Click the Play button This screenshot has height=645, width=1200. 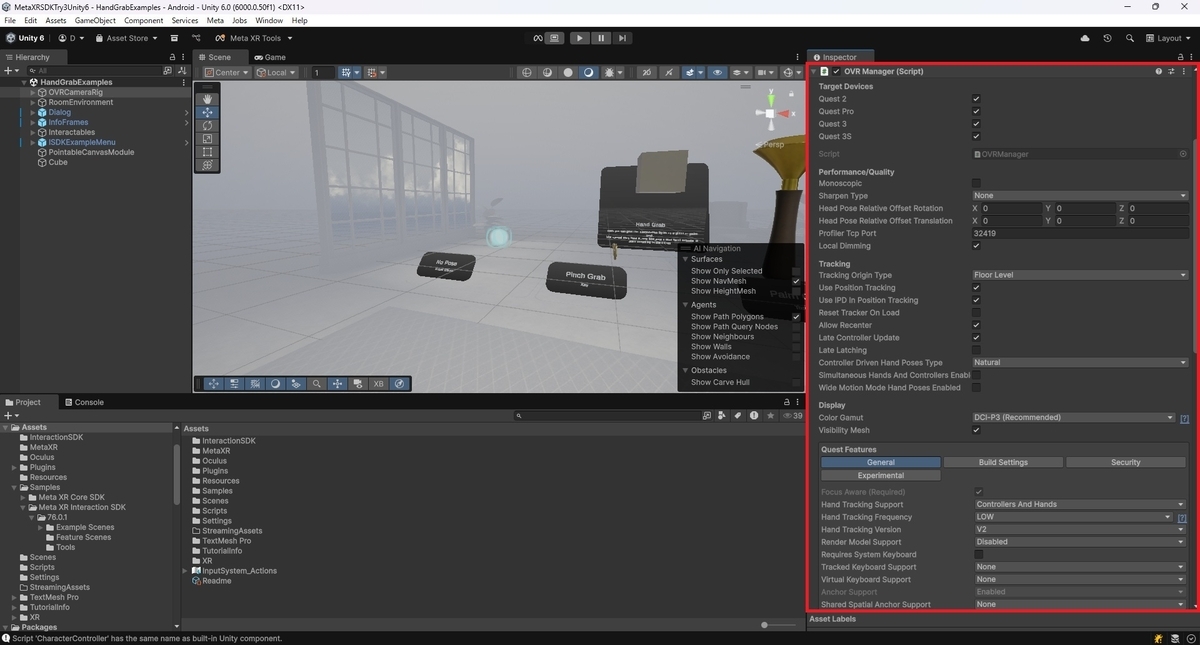point(579,38)
